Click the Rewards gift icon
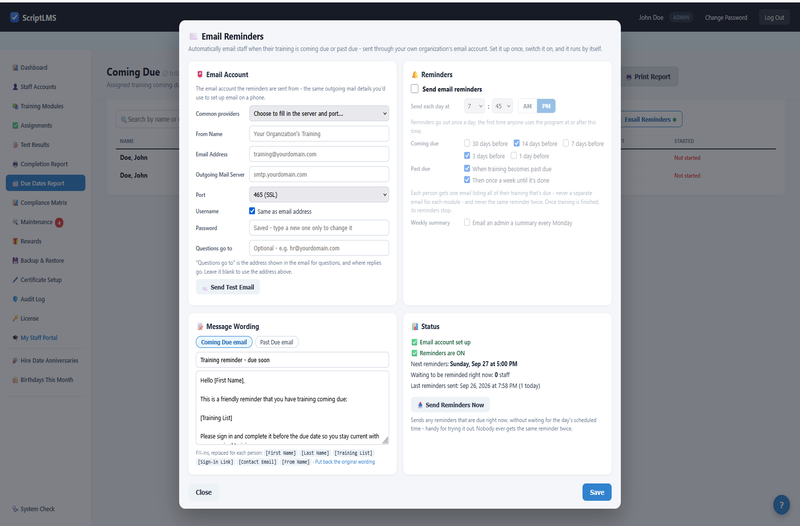The width and height of the screenshot is (800, 526). point(15,241)
